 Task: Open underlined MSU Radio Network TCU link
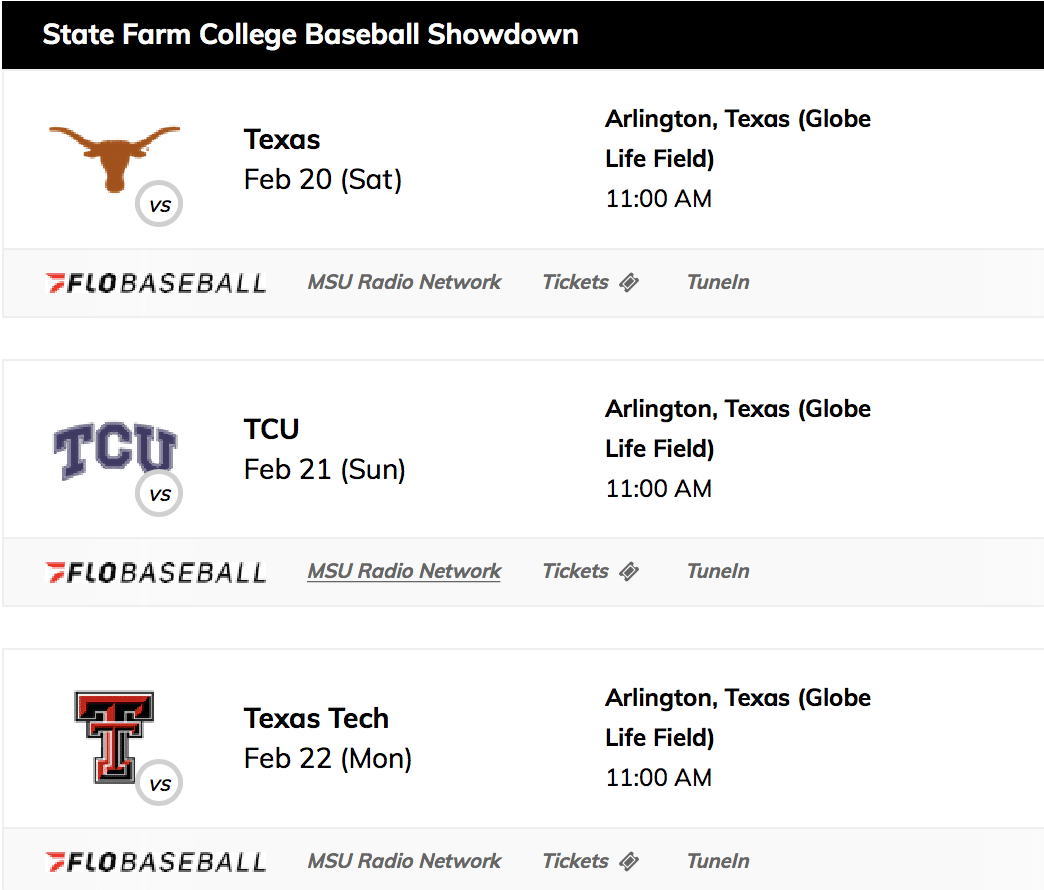[x=404, y=571]
